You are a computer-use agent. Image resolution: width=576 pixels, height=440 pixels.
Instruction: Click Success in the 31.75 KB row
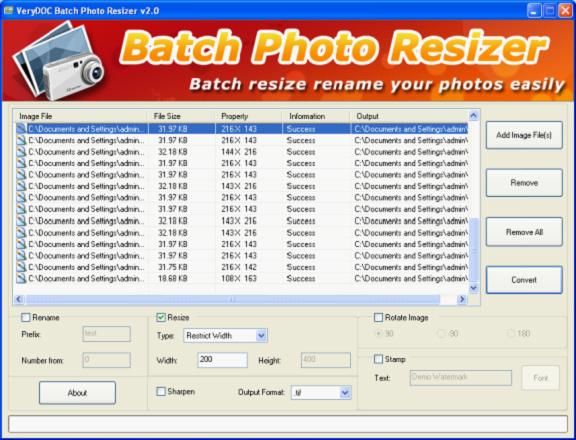[301, 267]
